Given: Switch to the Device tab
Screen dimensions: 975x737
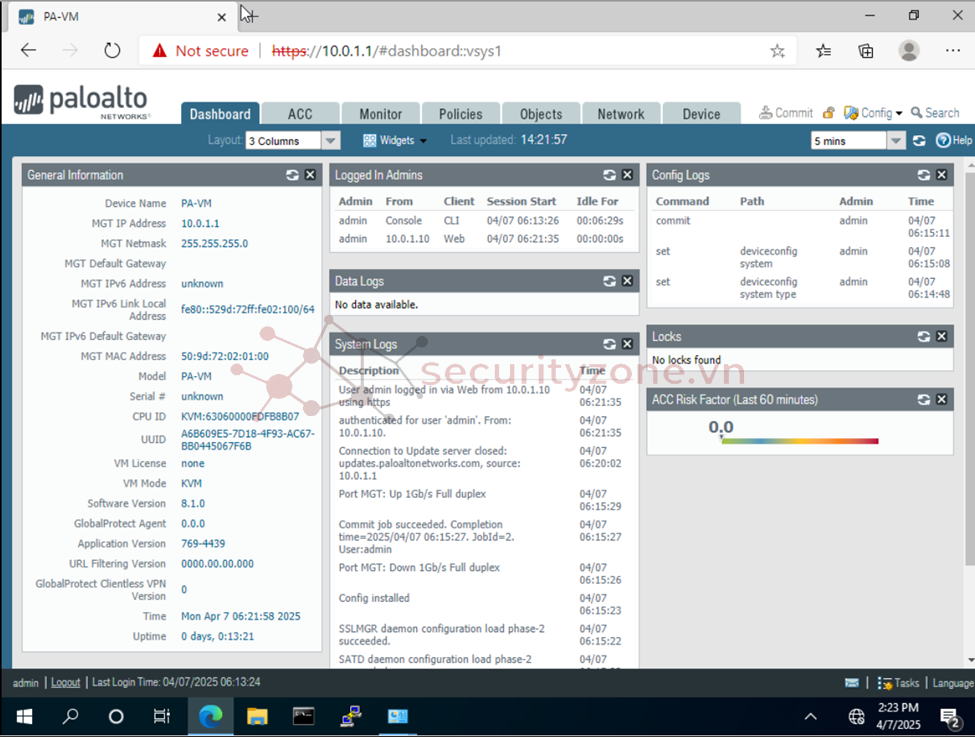Looking at the screenshot, I should 701,114.
